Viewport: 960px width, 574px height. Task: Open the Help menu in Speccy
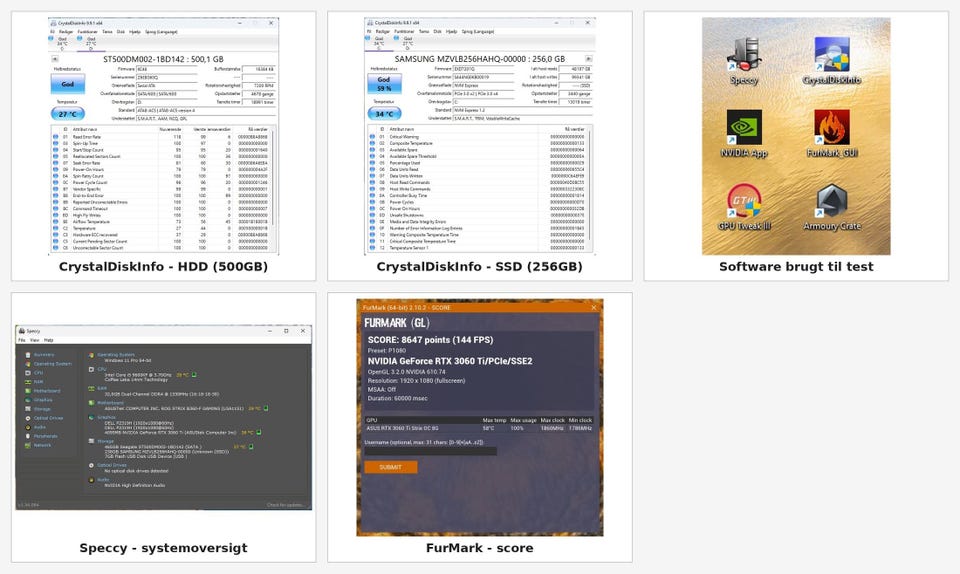(48, 340)
